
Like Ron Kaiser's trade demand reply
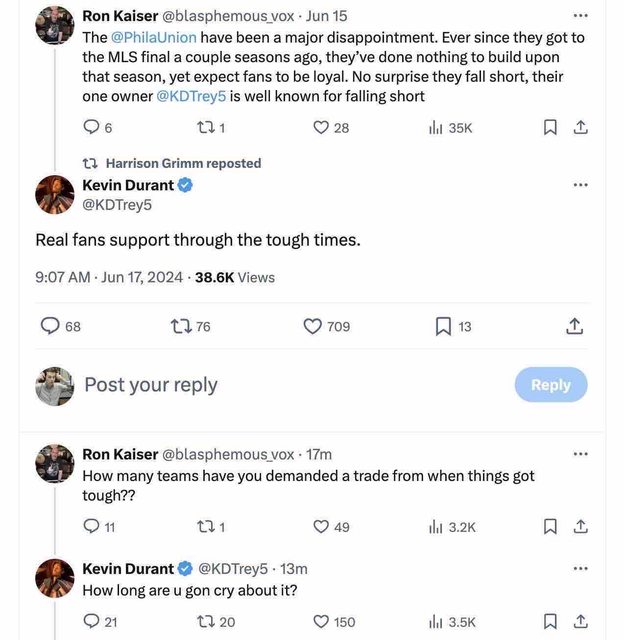point(321,526)
